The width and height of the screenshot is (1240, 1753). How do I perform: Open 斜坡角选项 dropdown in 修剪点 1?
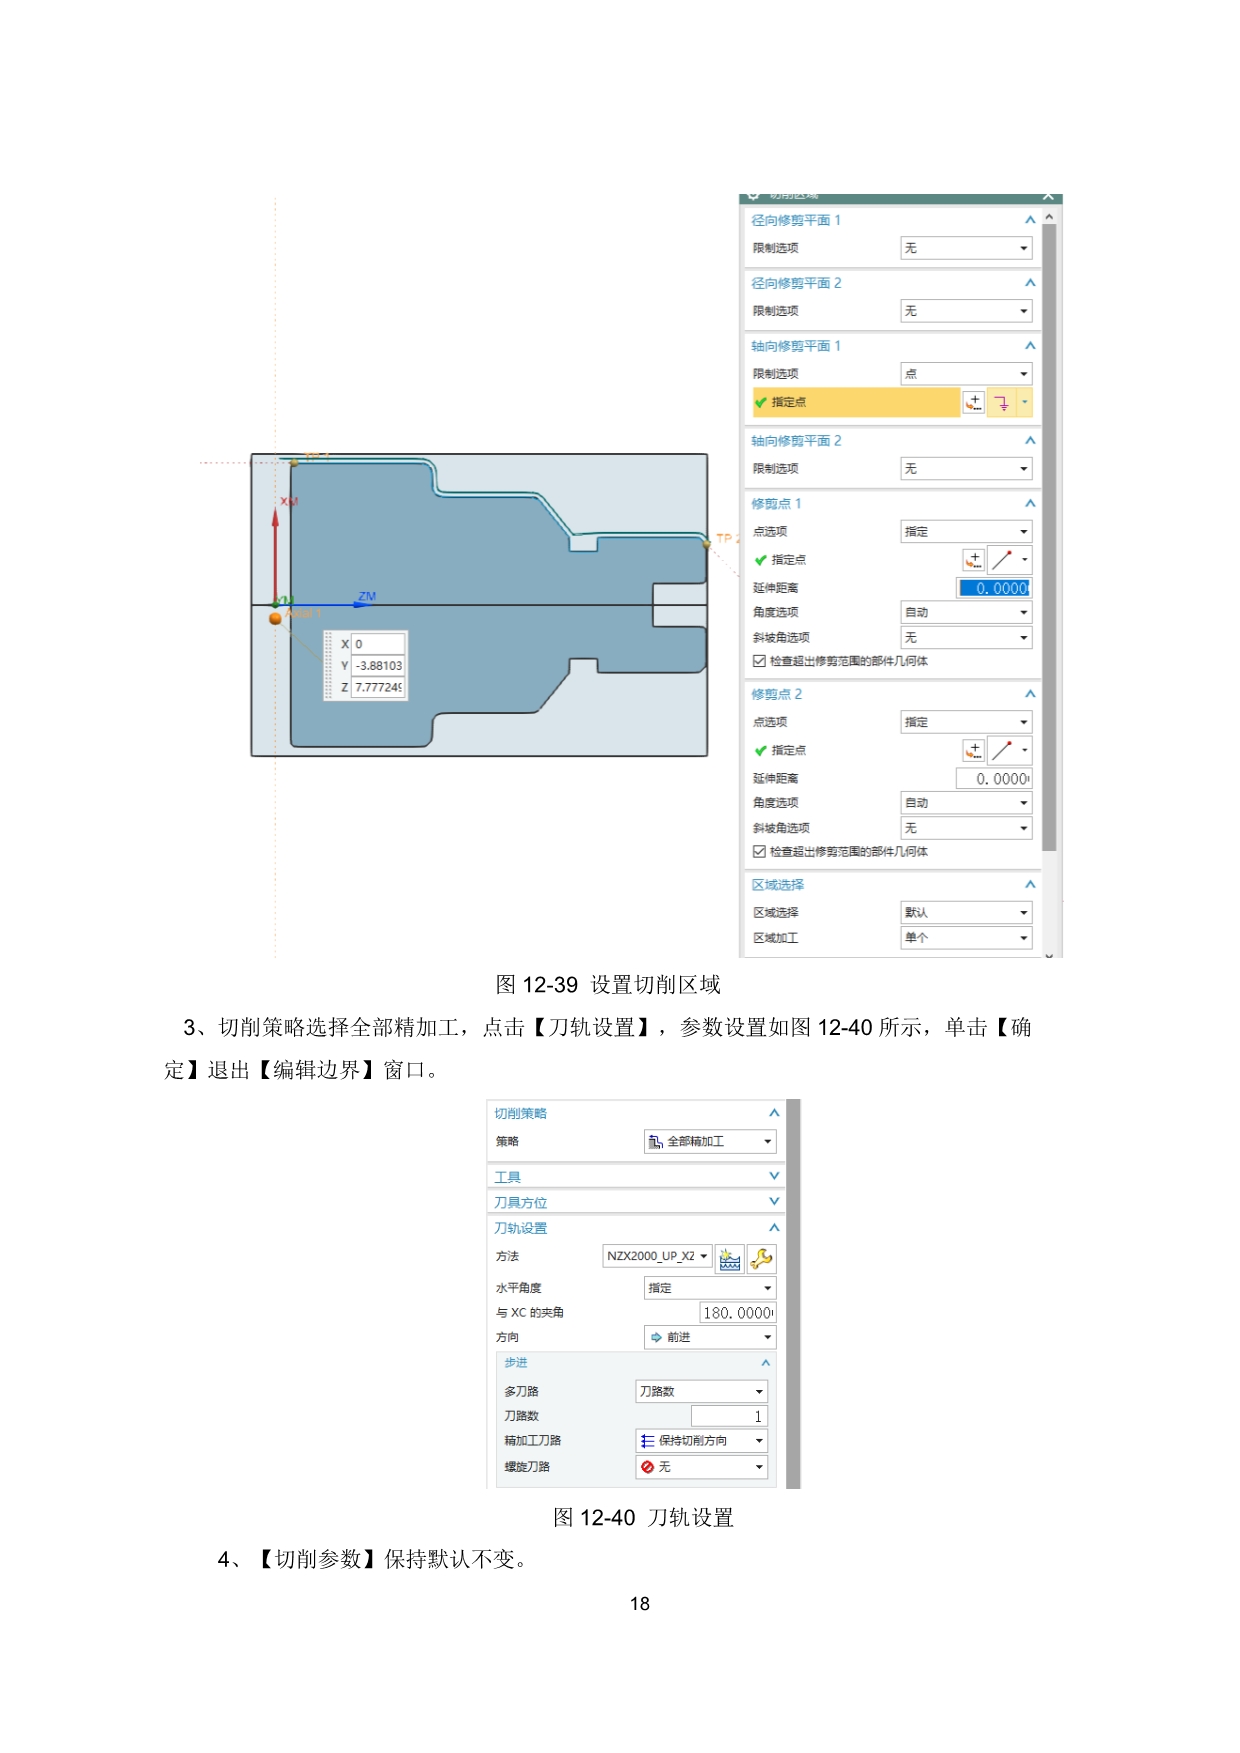tap(966, 637)
